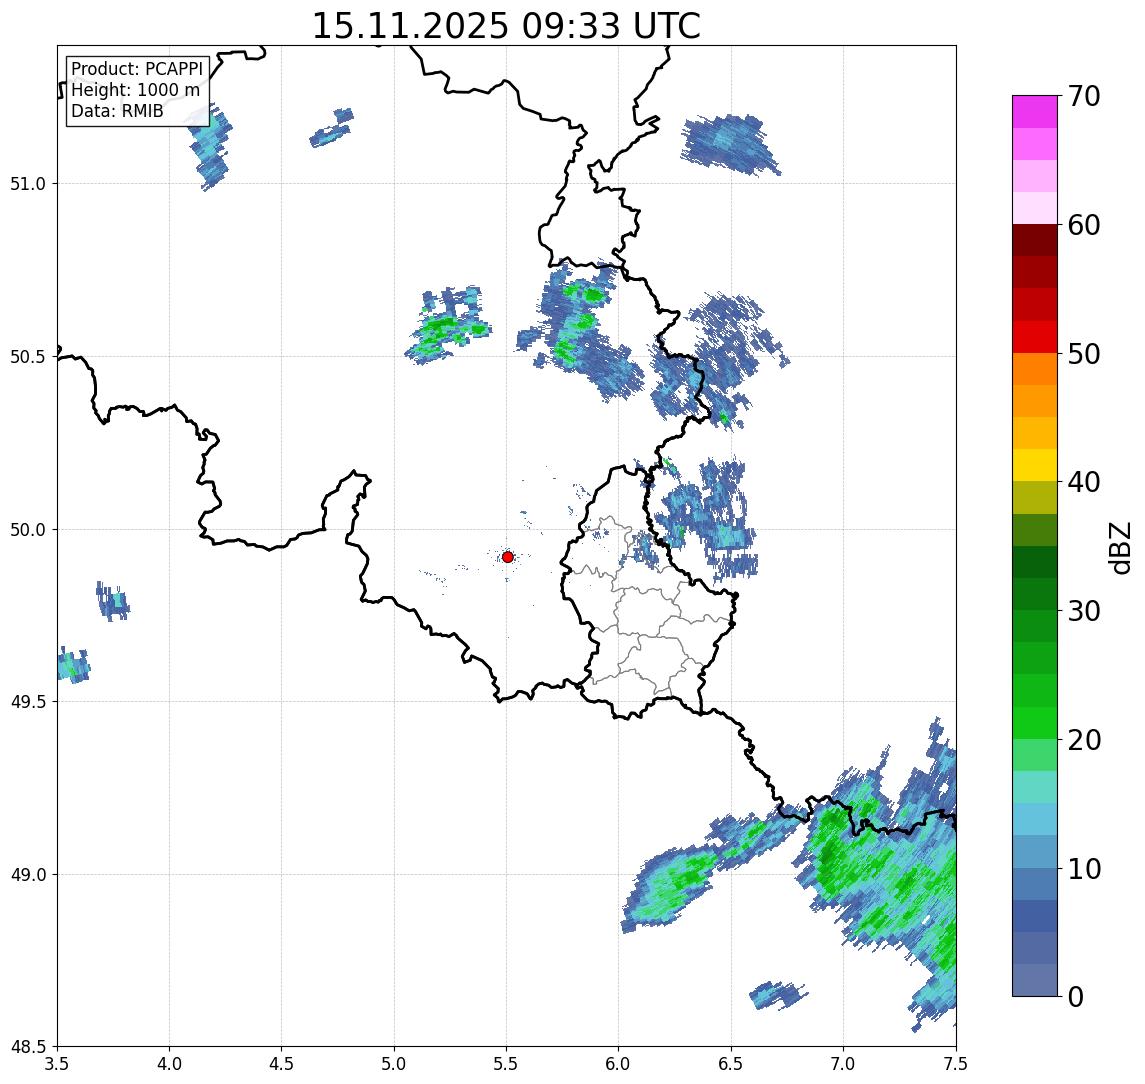Click the yellow colorbar swatch above 40
The image size is (1145, 1084).
pyautogui.click(x=1035, y=465)
